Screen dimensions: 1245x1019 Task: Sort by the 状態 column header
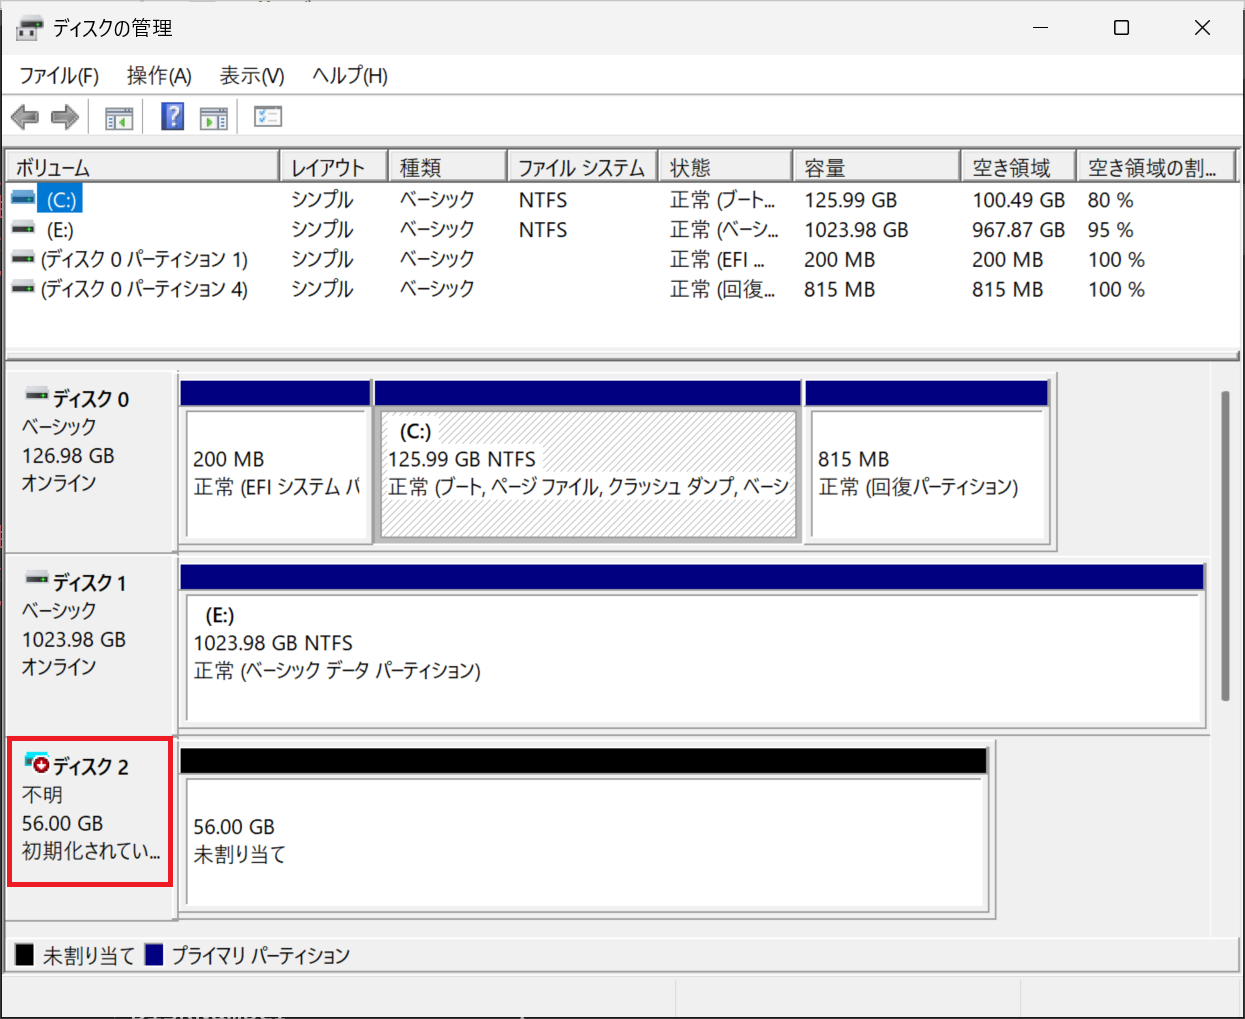coord(725,167)
